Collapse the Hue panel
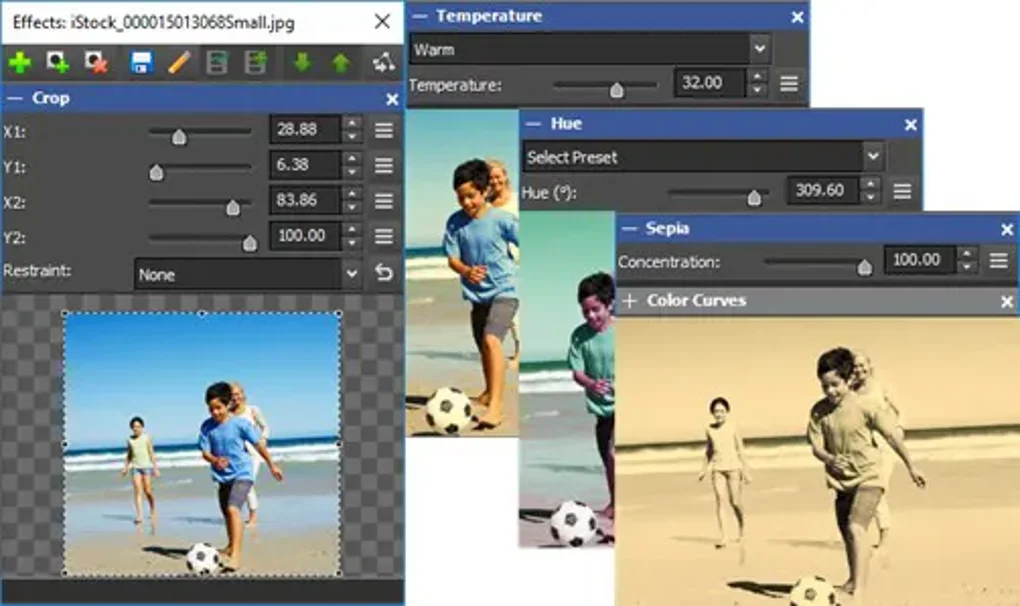The width and height of the screenshot is (1020, 606). [x=533, y=124]
